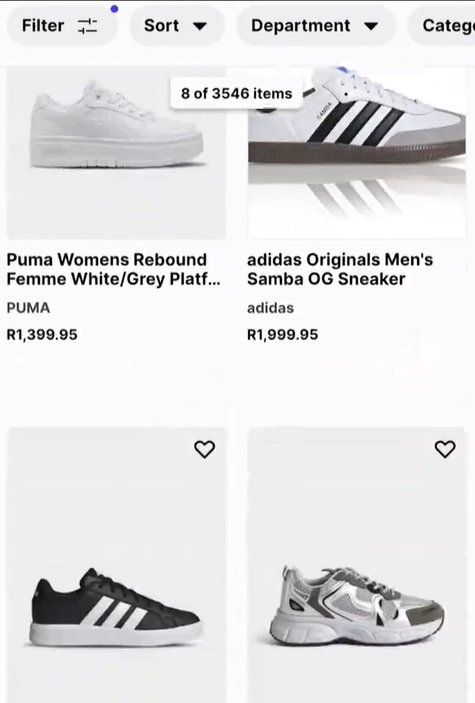Tap the filter sliders icon
The width and height of the screenshot is (475, 703).
point(87,26)
